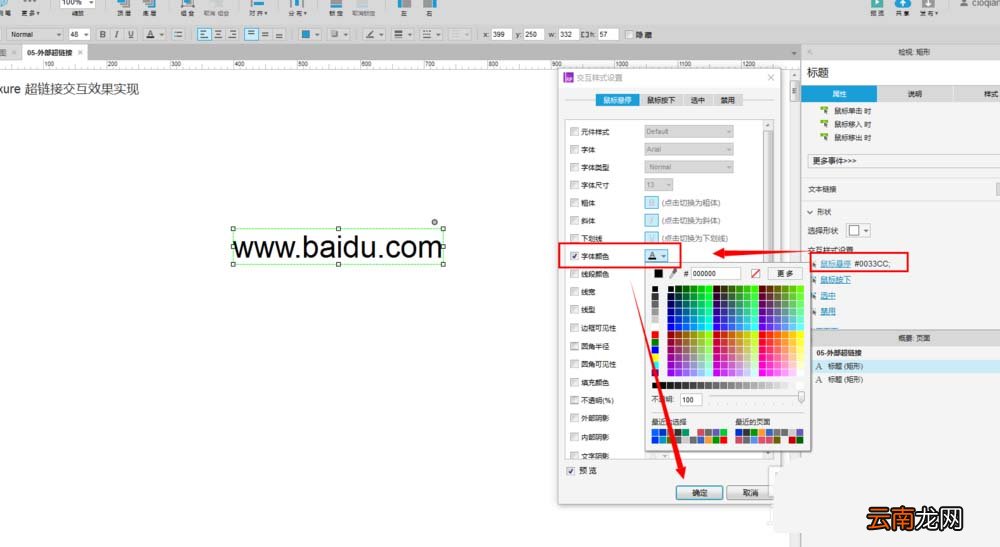Screen dimensions: 1000x547
Task: Open the 属性 tab in inspector
Action: 839,94
